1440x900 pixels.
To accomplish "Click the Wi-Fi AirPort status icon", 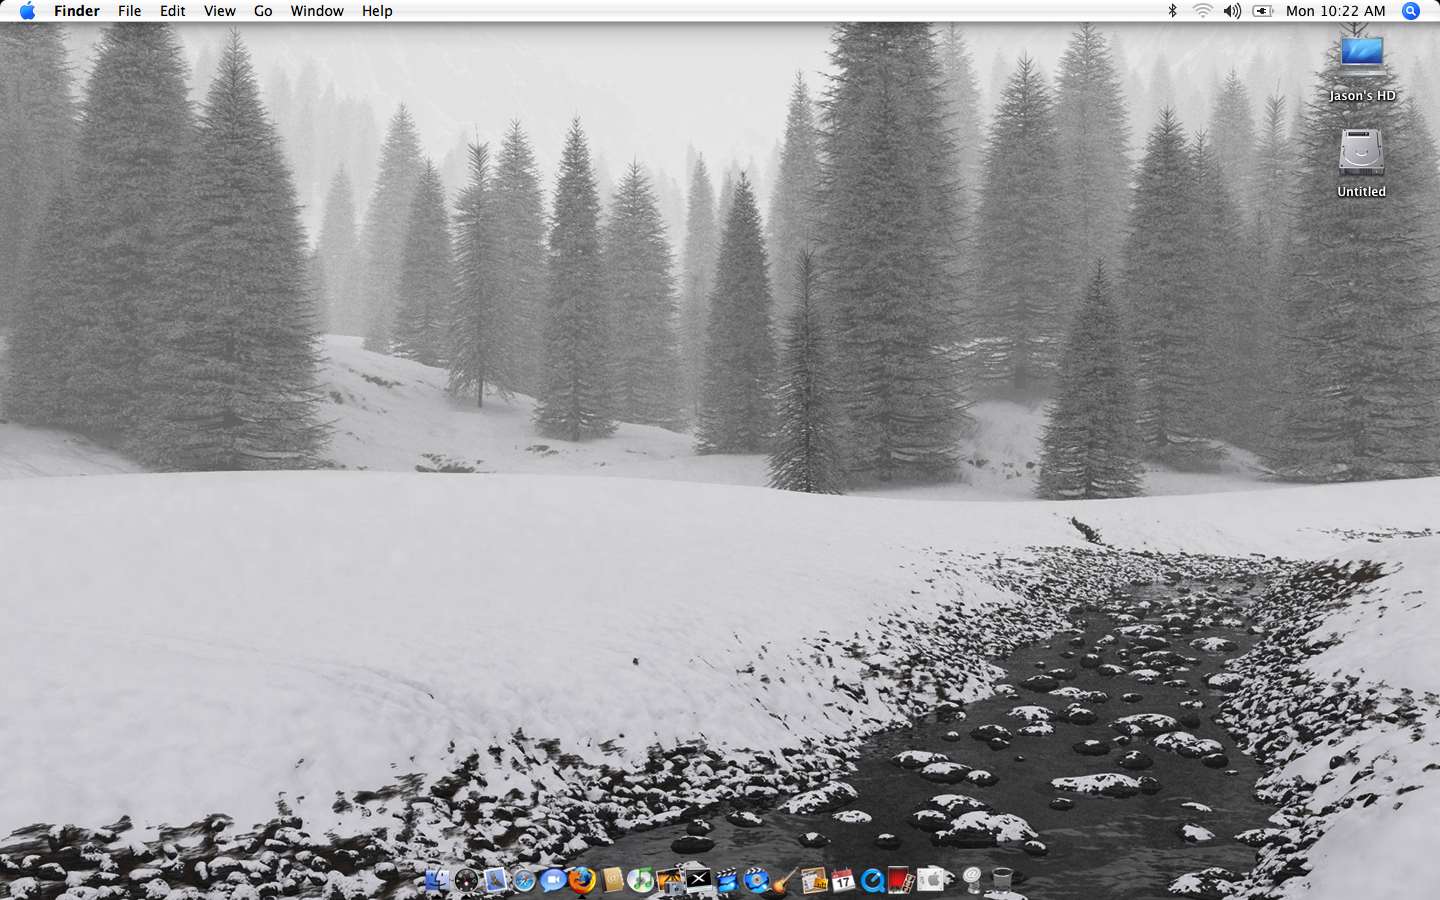I will (1202, 11).
